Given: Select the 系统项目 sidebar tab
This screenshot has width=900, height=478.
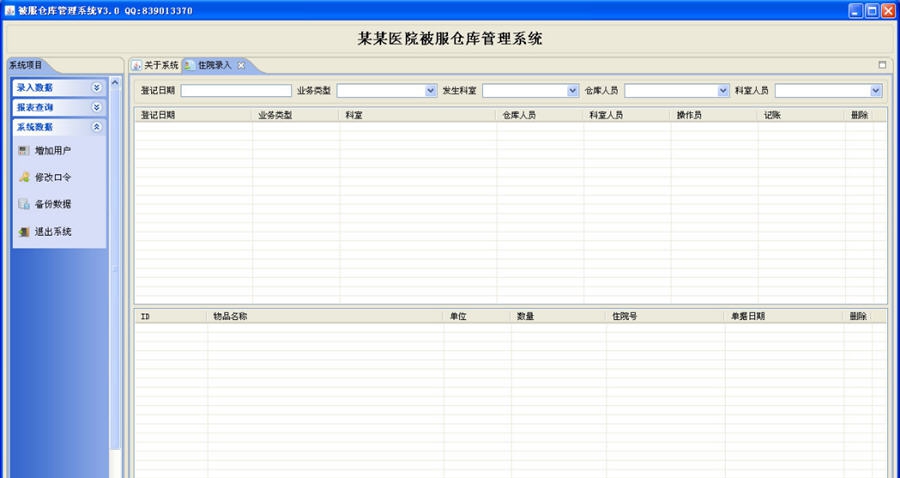Looking at the screenshot, I should point(26,65).
